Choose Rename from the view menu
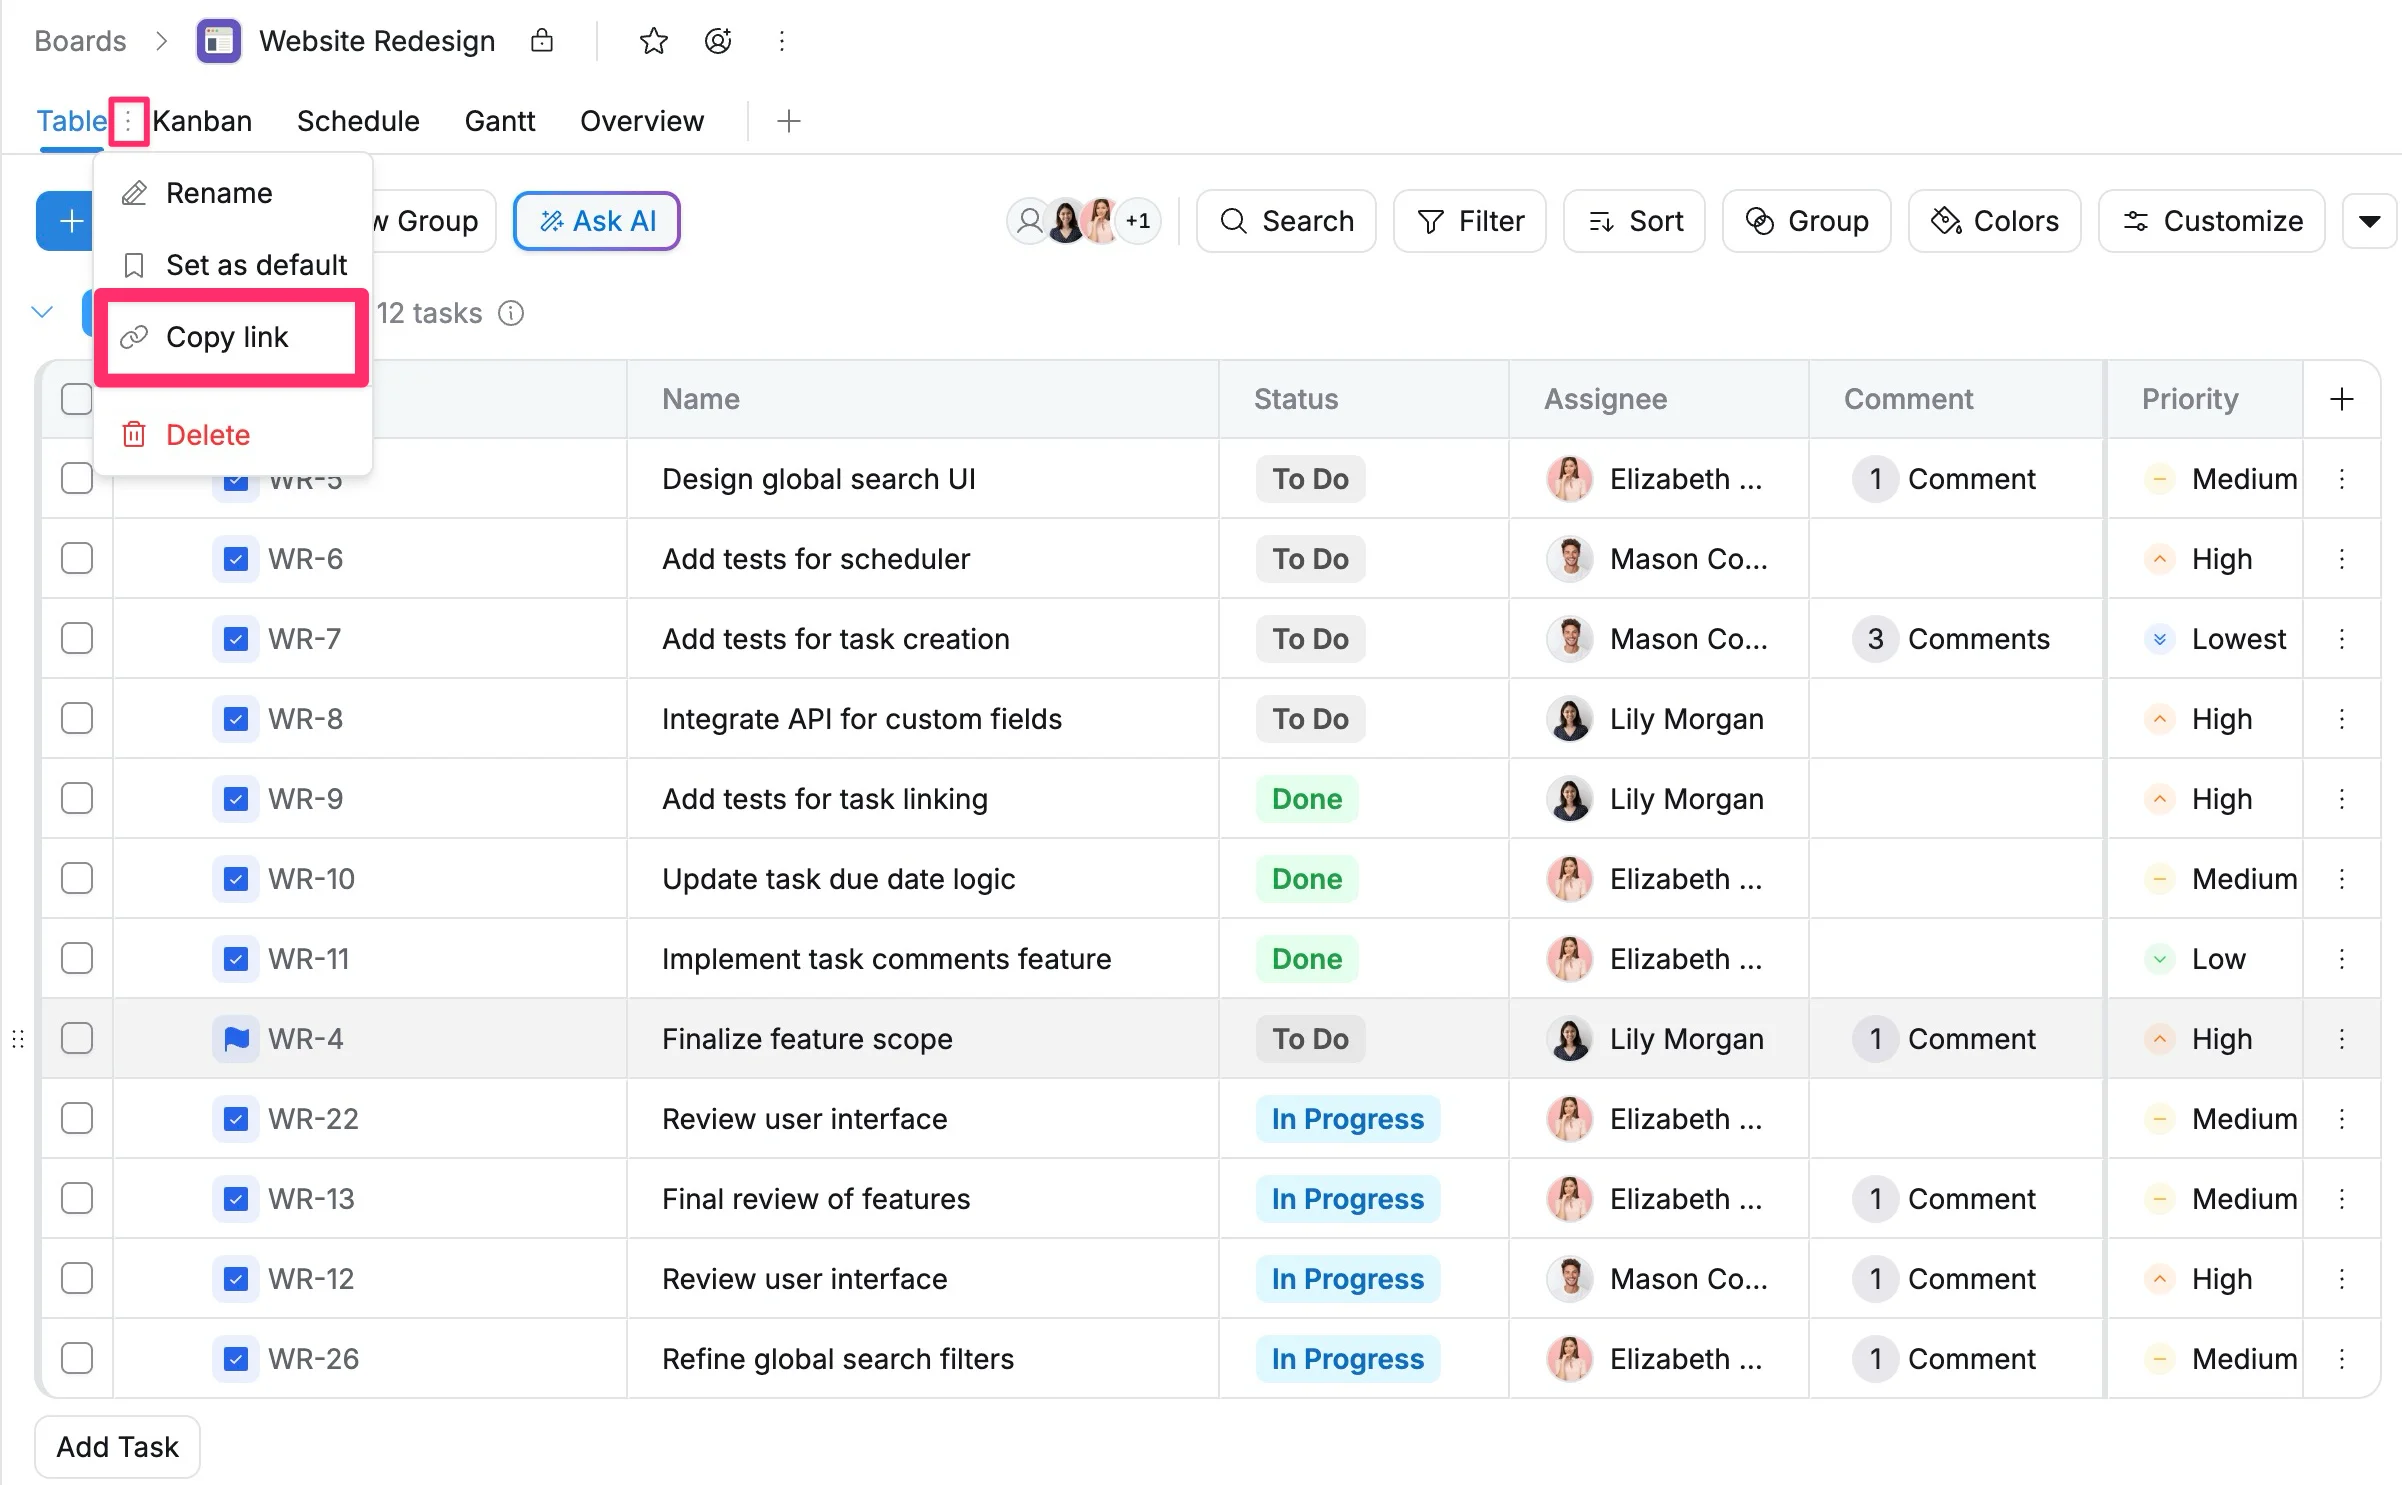 (233, 193)
